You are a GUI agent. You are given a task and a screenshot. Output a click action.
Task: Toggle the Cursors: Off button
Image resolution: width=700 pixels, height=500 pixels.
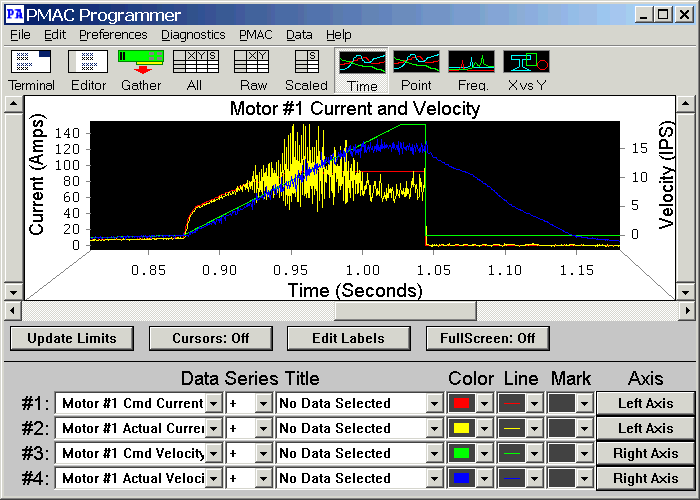(209, 338)
